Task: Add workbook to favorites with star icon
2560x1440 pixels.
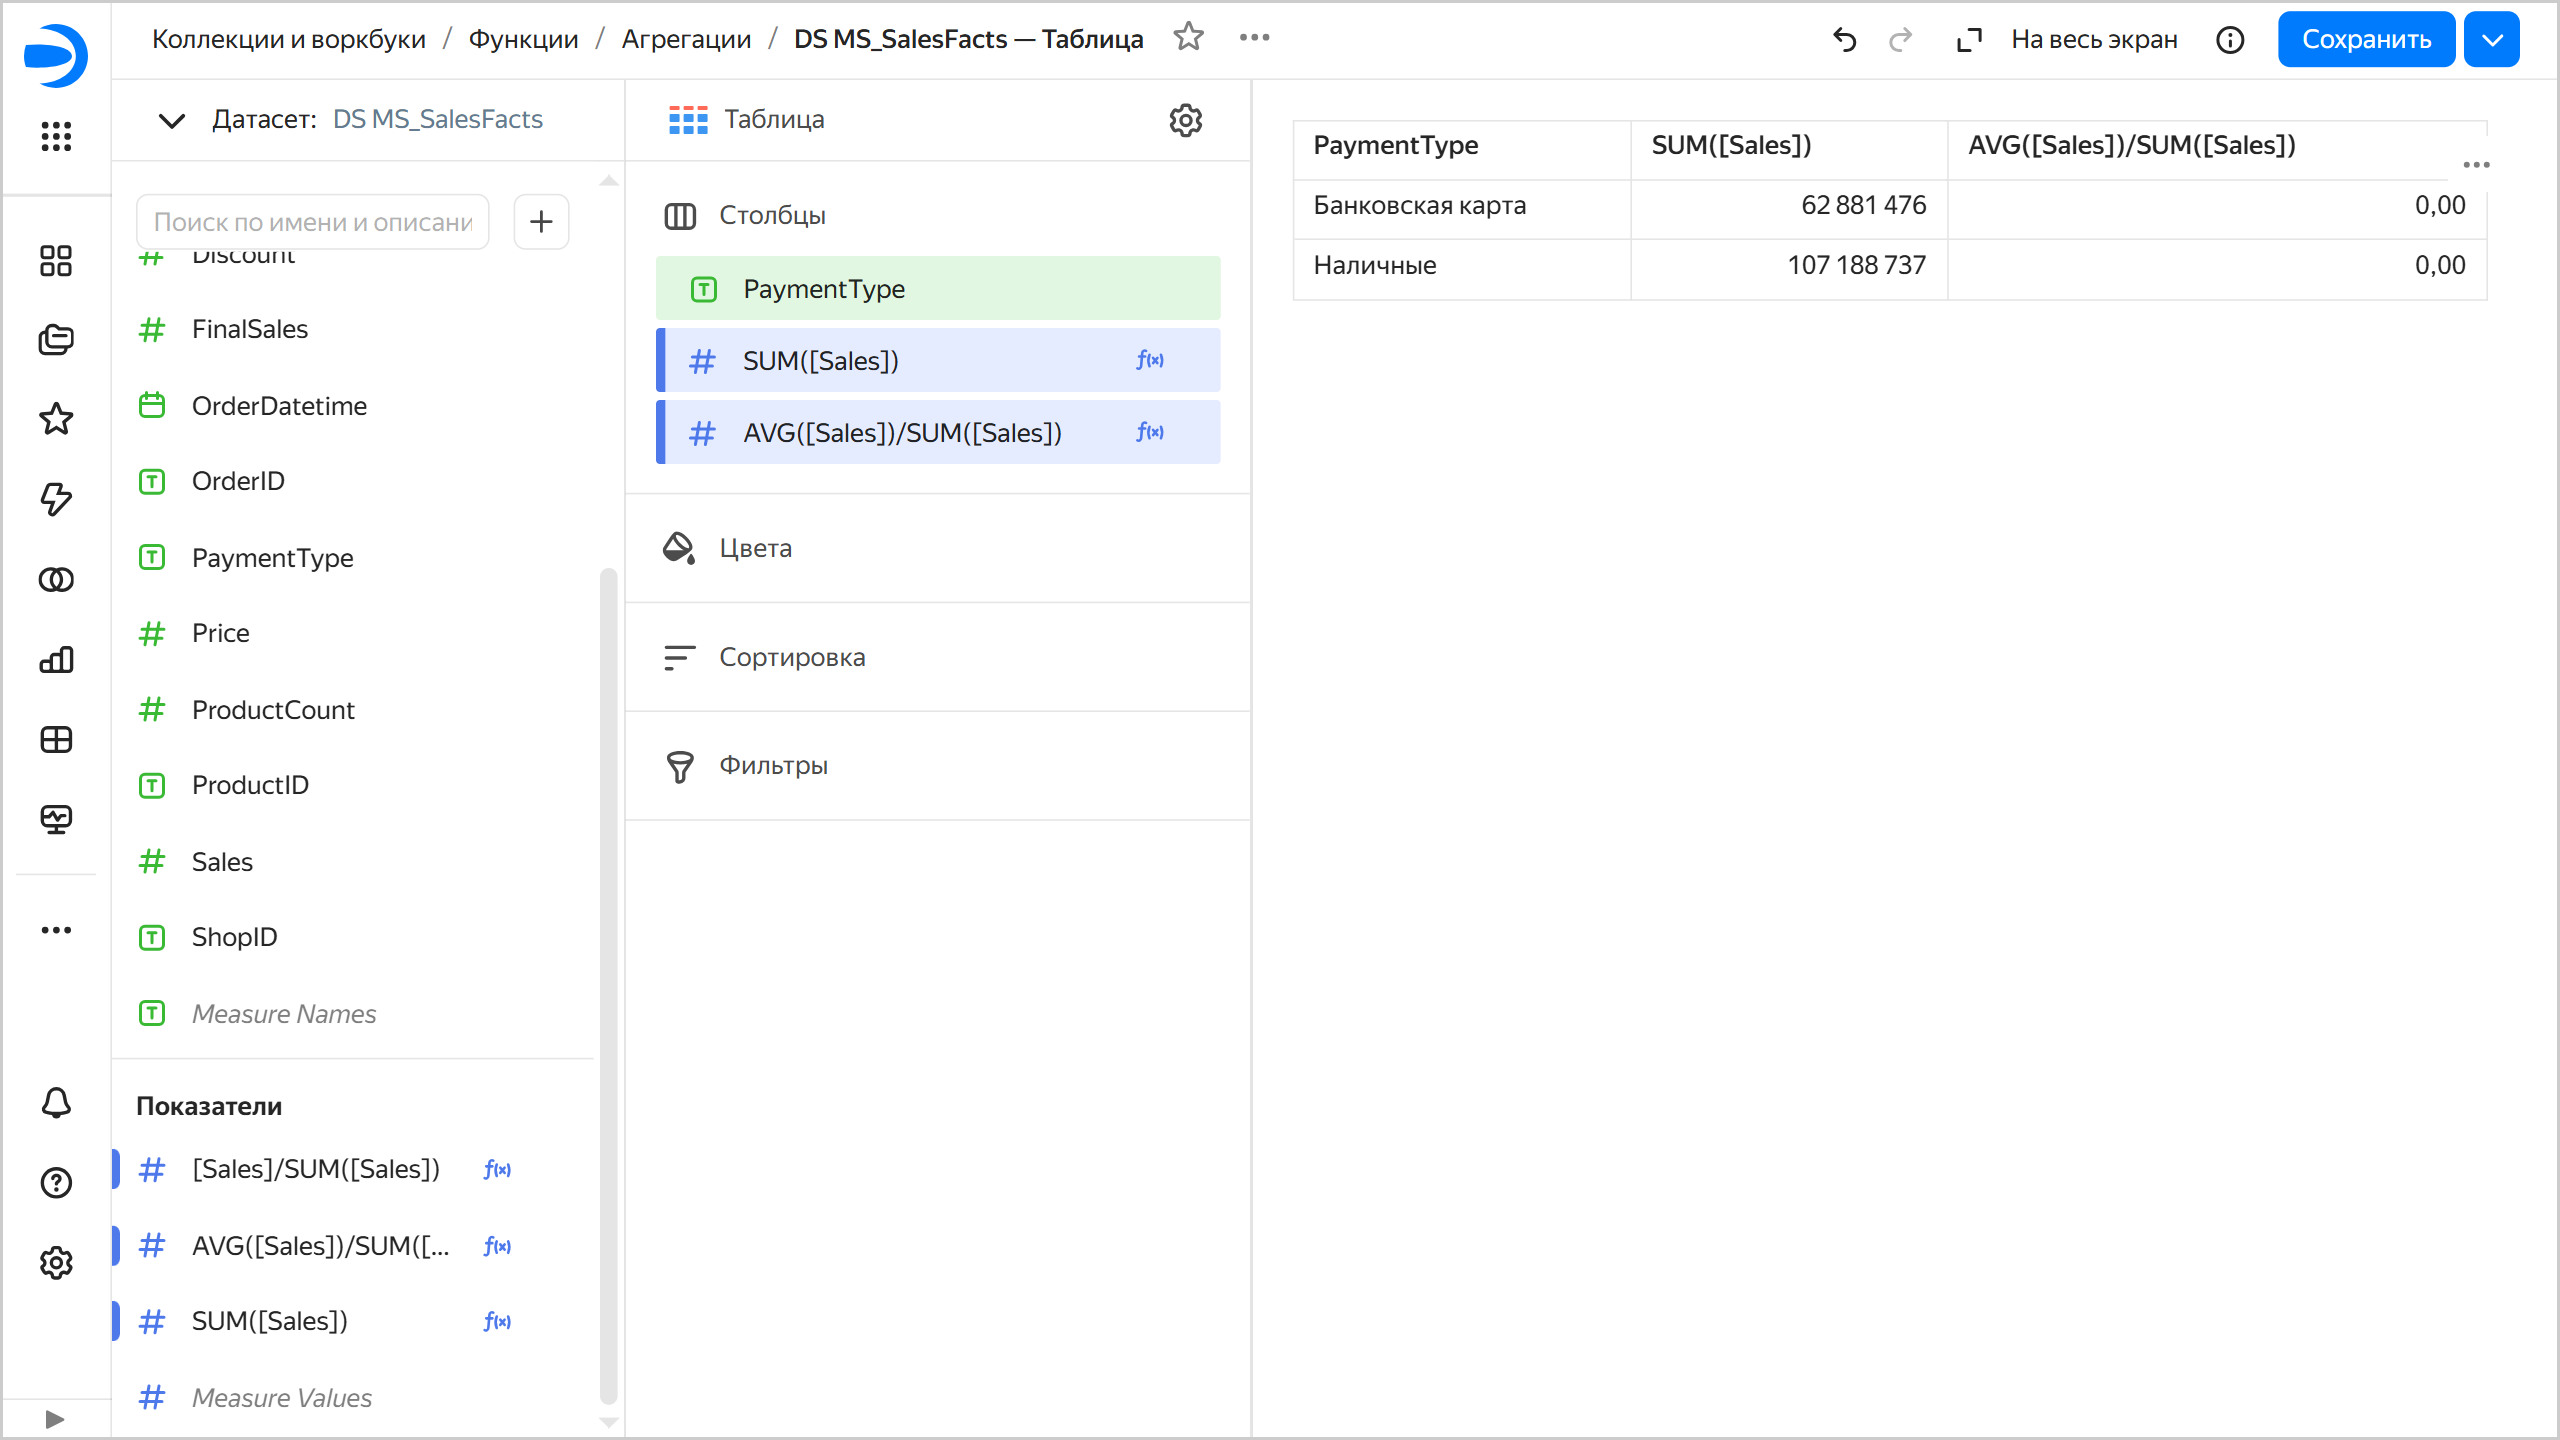Action: pyautogui.click(x=1188, y=38)
